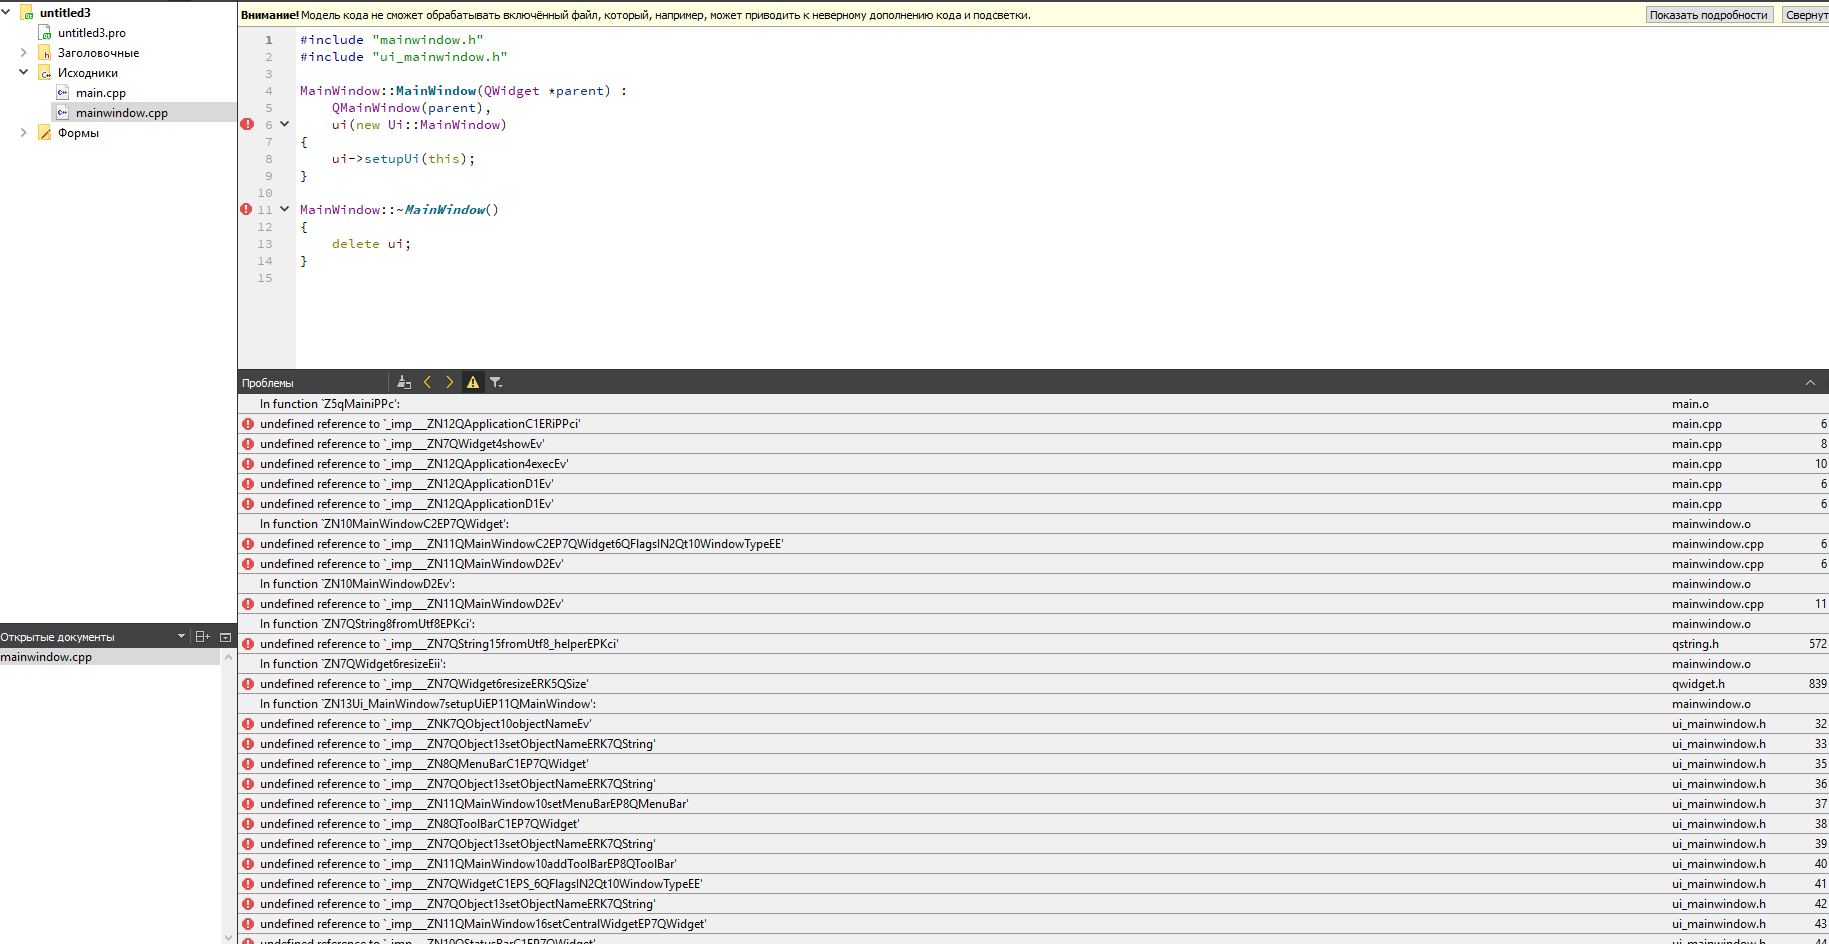This screenshot has width=1829, height=944.
Task: Expand the Формы folder
Action: (x=24, y=133)
